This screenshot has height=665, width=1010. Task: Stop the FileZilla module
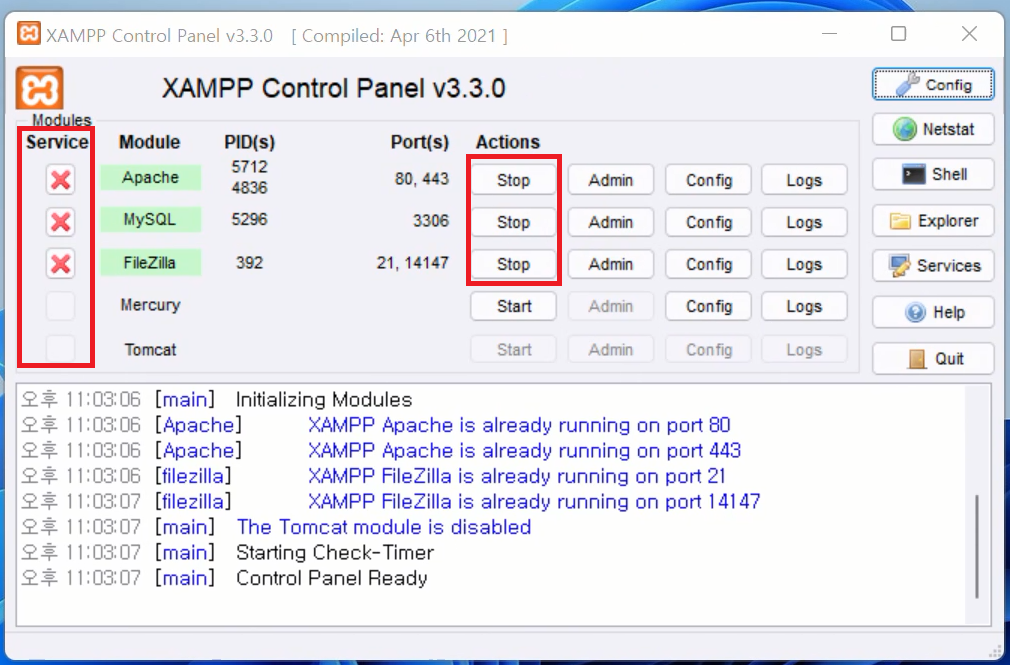pyautogui.click(x=513, y=264)
